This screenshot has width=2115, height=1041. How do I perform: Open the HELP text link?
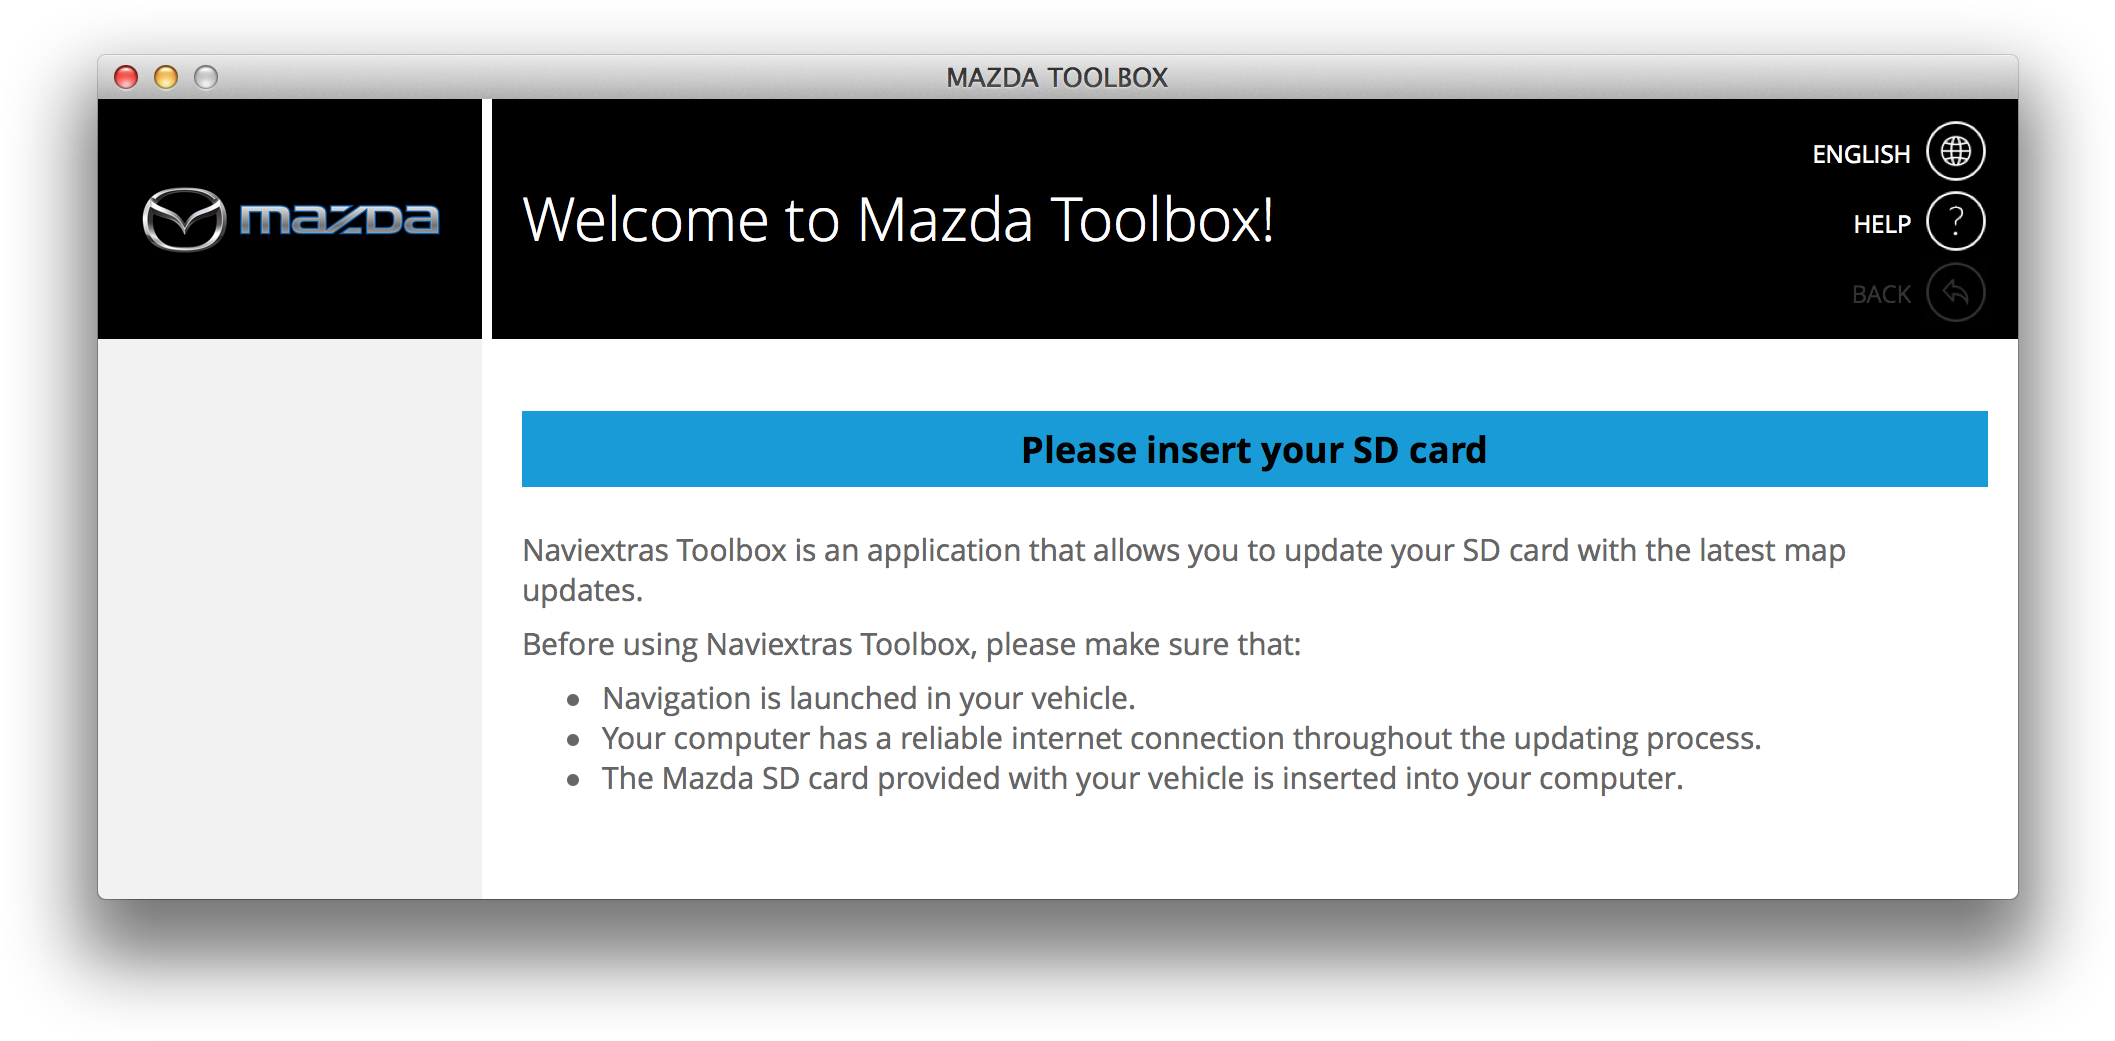[1881, 224]
